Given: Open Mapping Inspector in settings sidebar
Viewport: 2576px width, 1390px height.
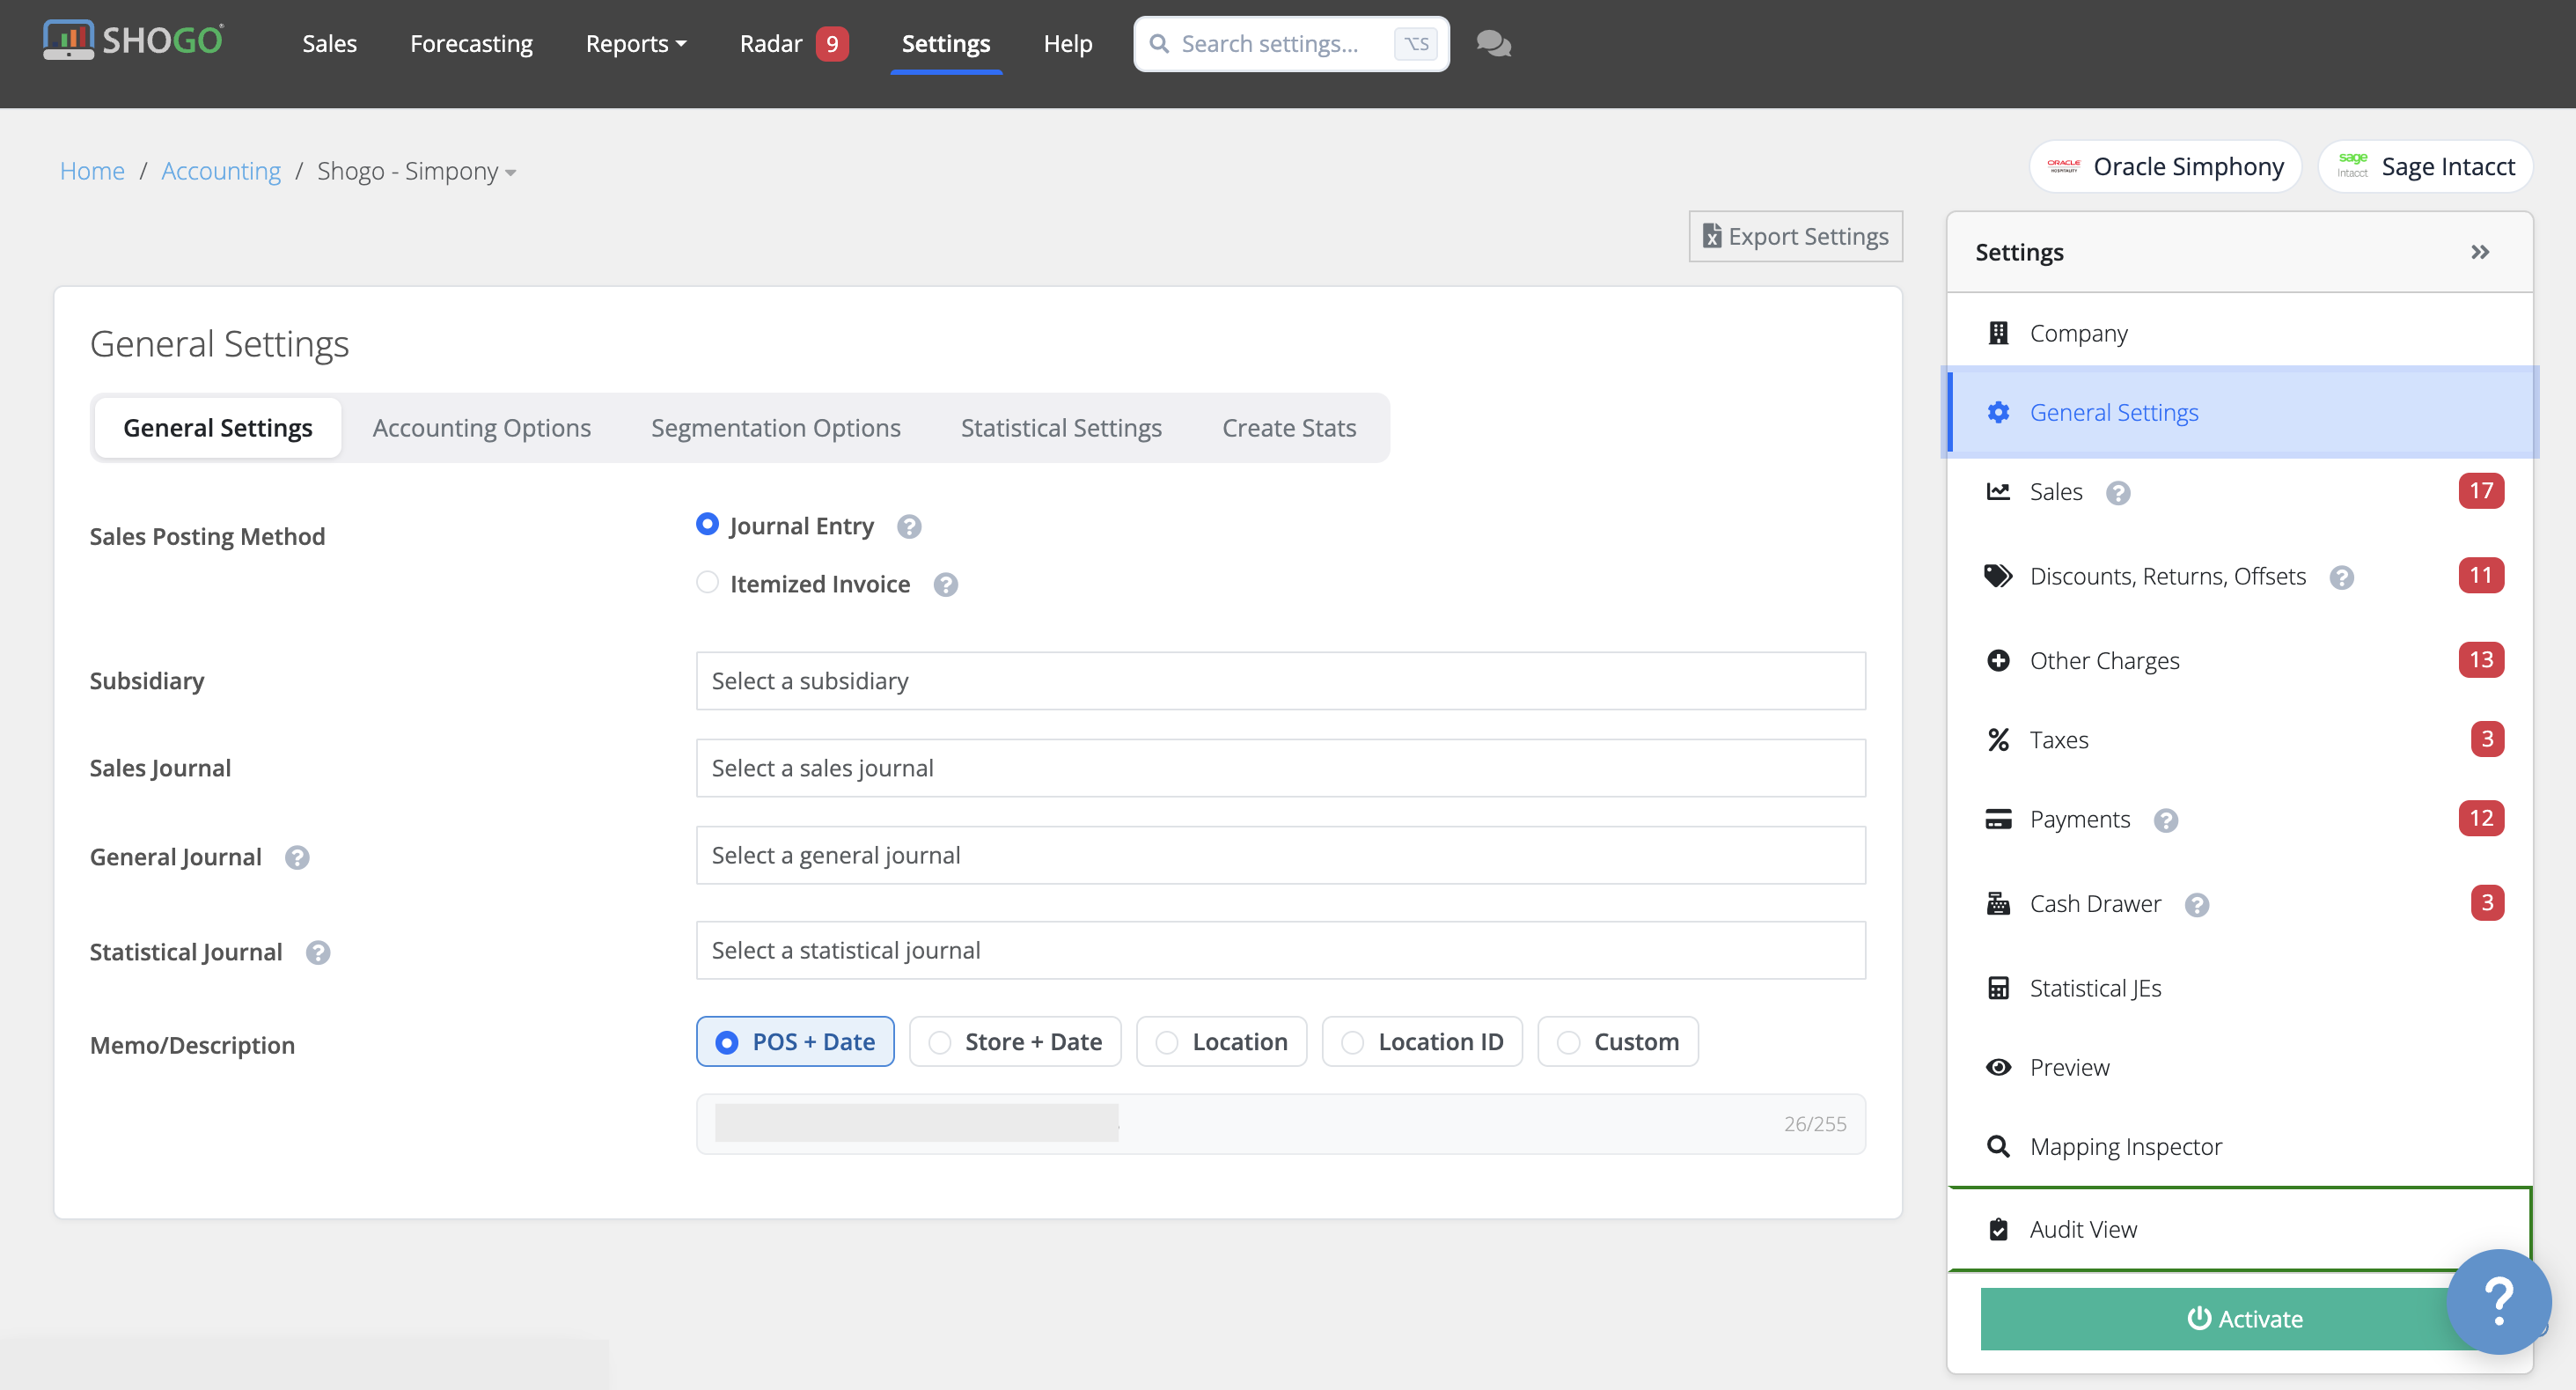Looking at the screenshot, I should pyautogui.click(x=2240, y=1146).
